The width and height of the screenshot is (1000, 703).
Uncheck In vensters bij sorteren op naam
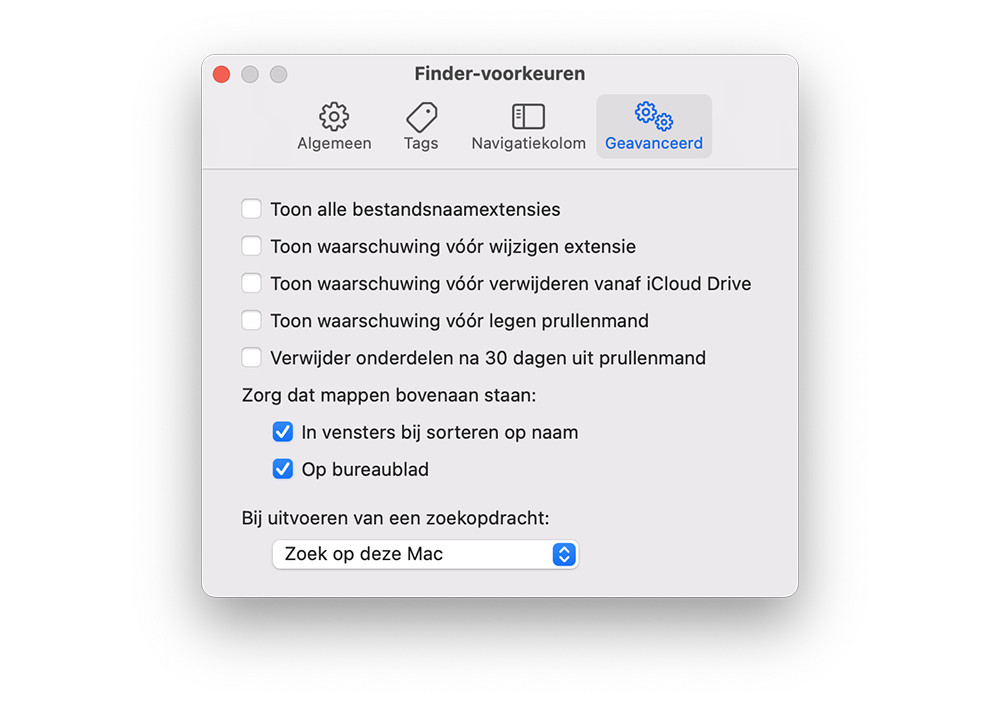coord(283,432)
